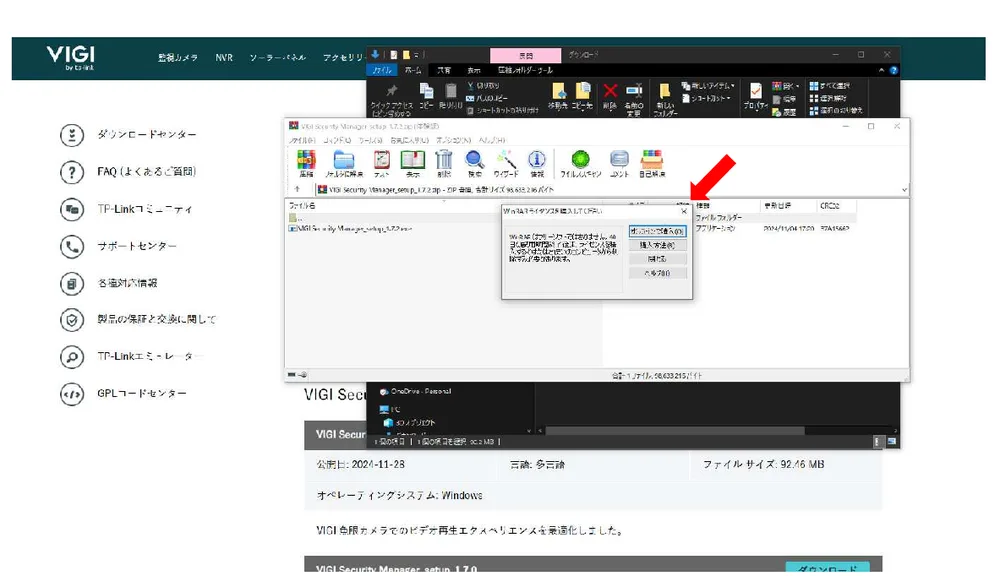Screen dimensions: 1000x576
Task: Click the GPL code center icon
Action: 72,394
